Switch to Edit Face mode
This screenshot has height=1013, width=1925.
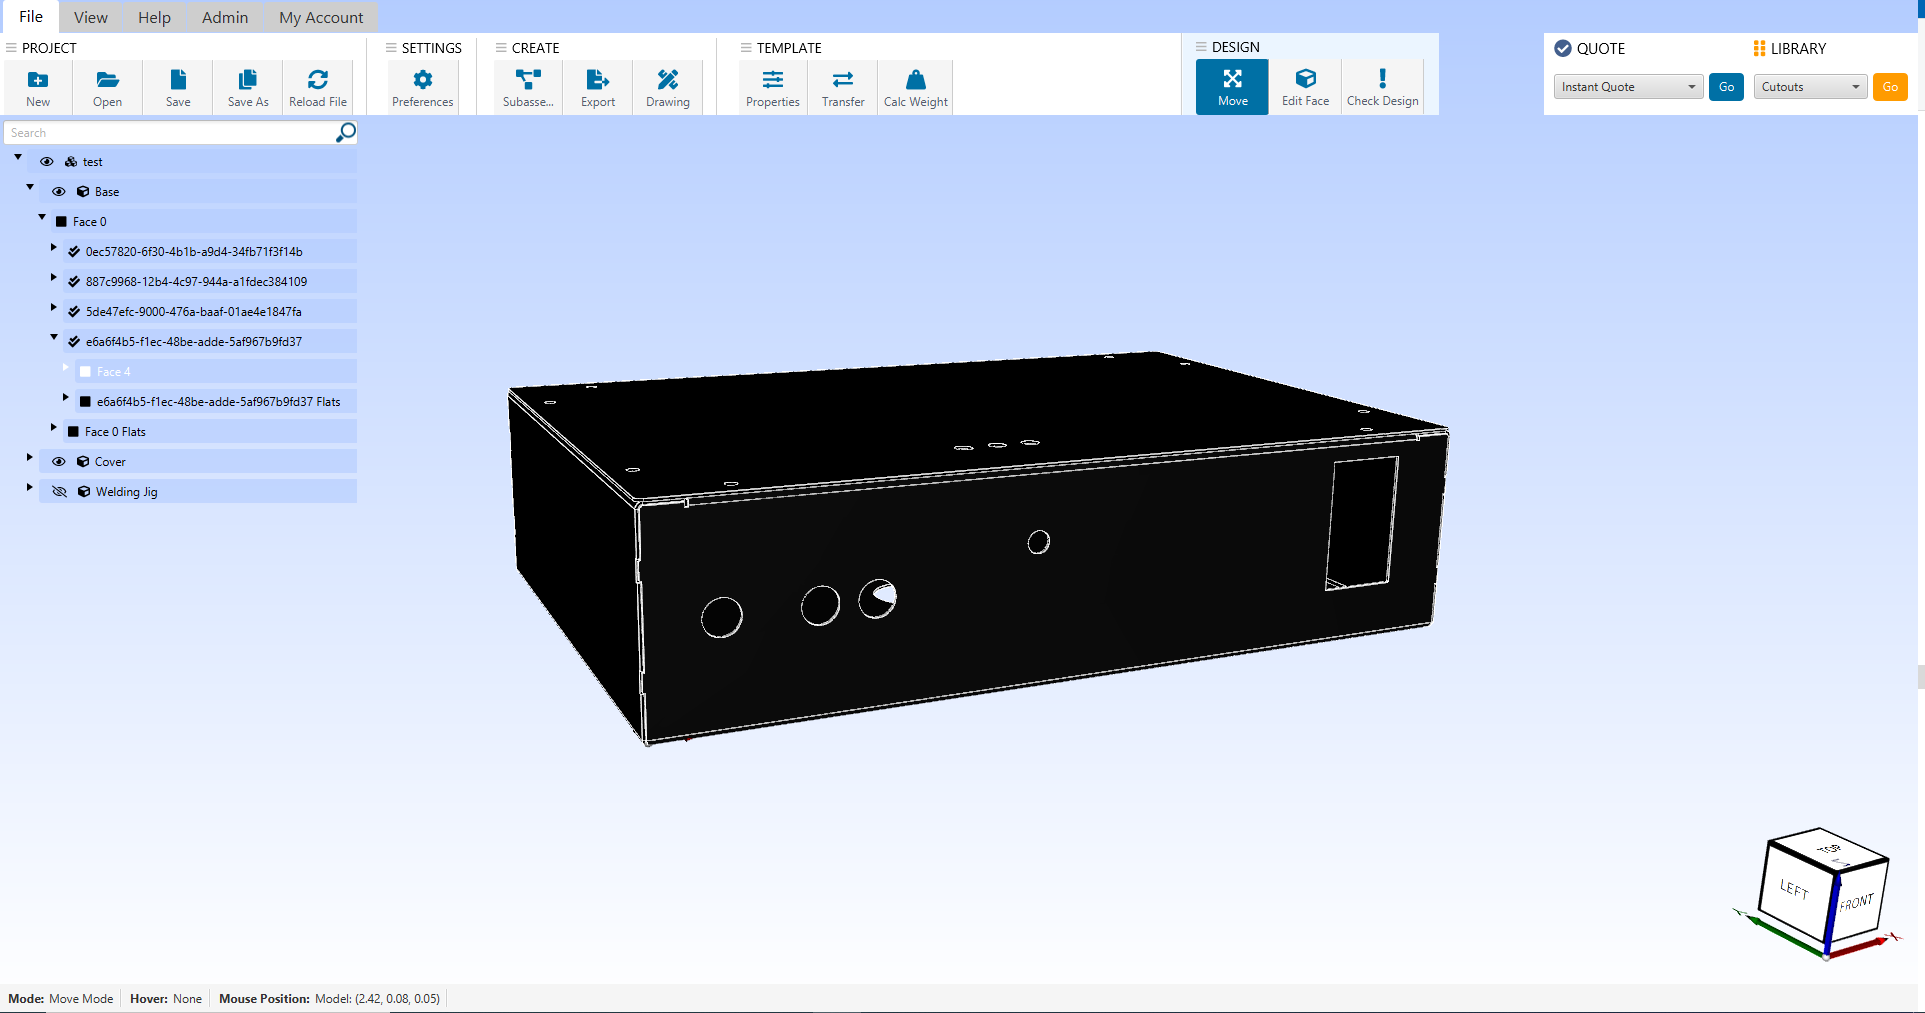click(1304, 87)
